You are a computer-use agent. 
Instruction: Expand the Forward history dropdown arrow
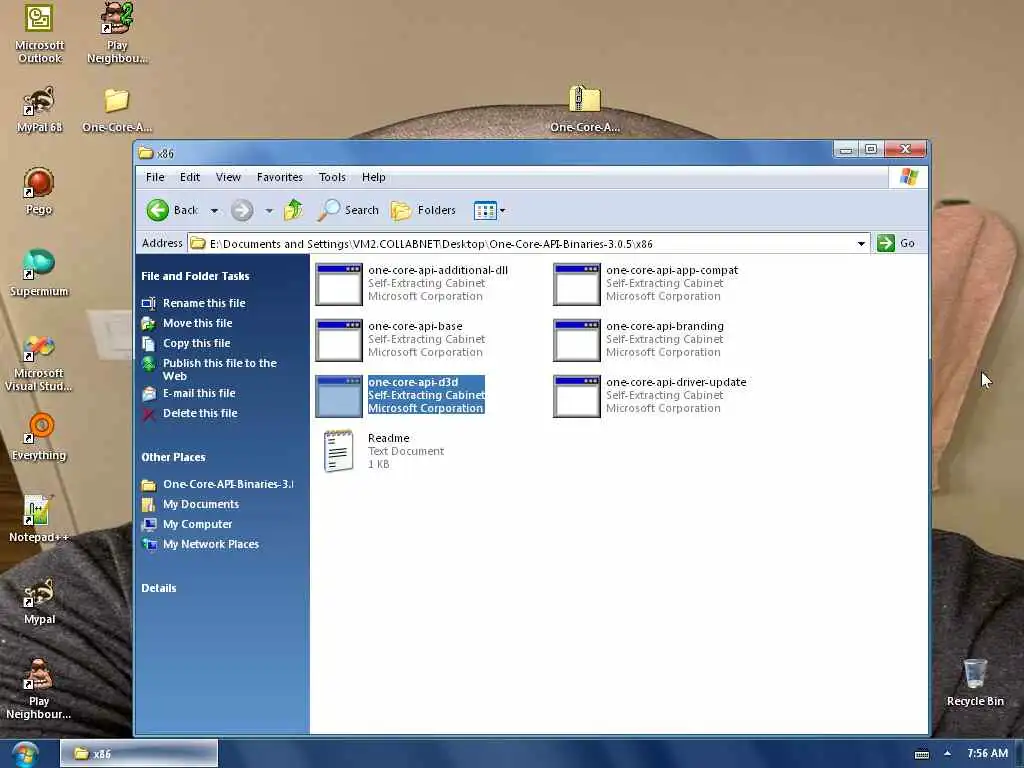269,211
